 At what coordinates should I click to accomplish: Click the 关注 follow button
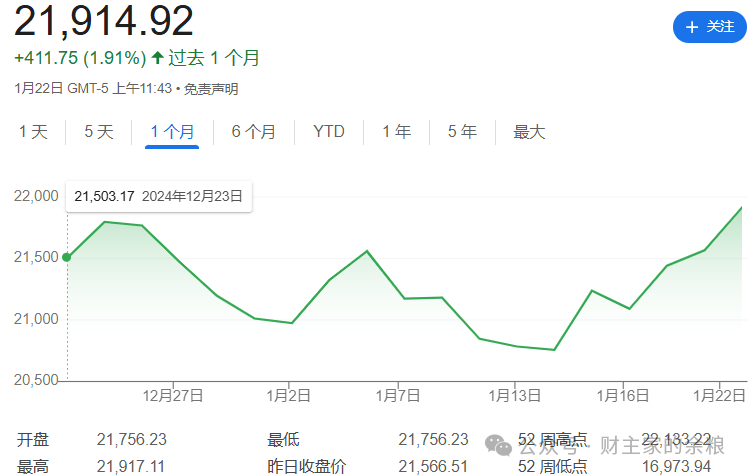710,27
